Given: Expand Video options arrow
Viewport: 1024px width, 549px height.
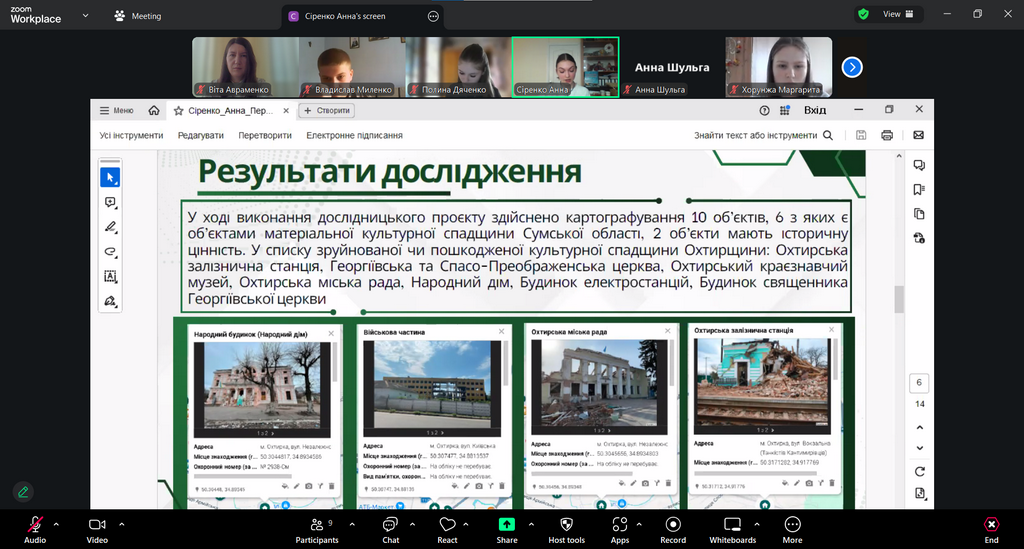Looking at the screenshot, I should (122, 524).
